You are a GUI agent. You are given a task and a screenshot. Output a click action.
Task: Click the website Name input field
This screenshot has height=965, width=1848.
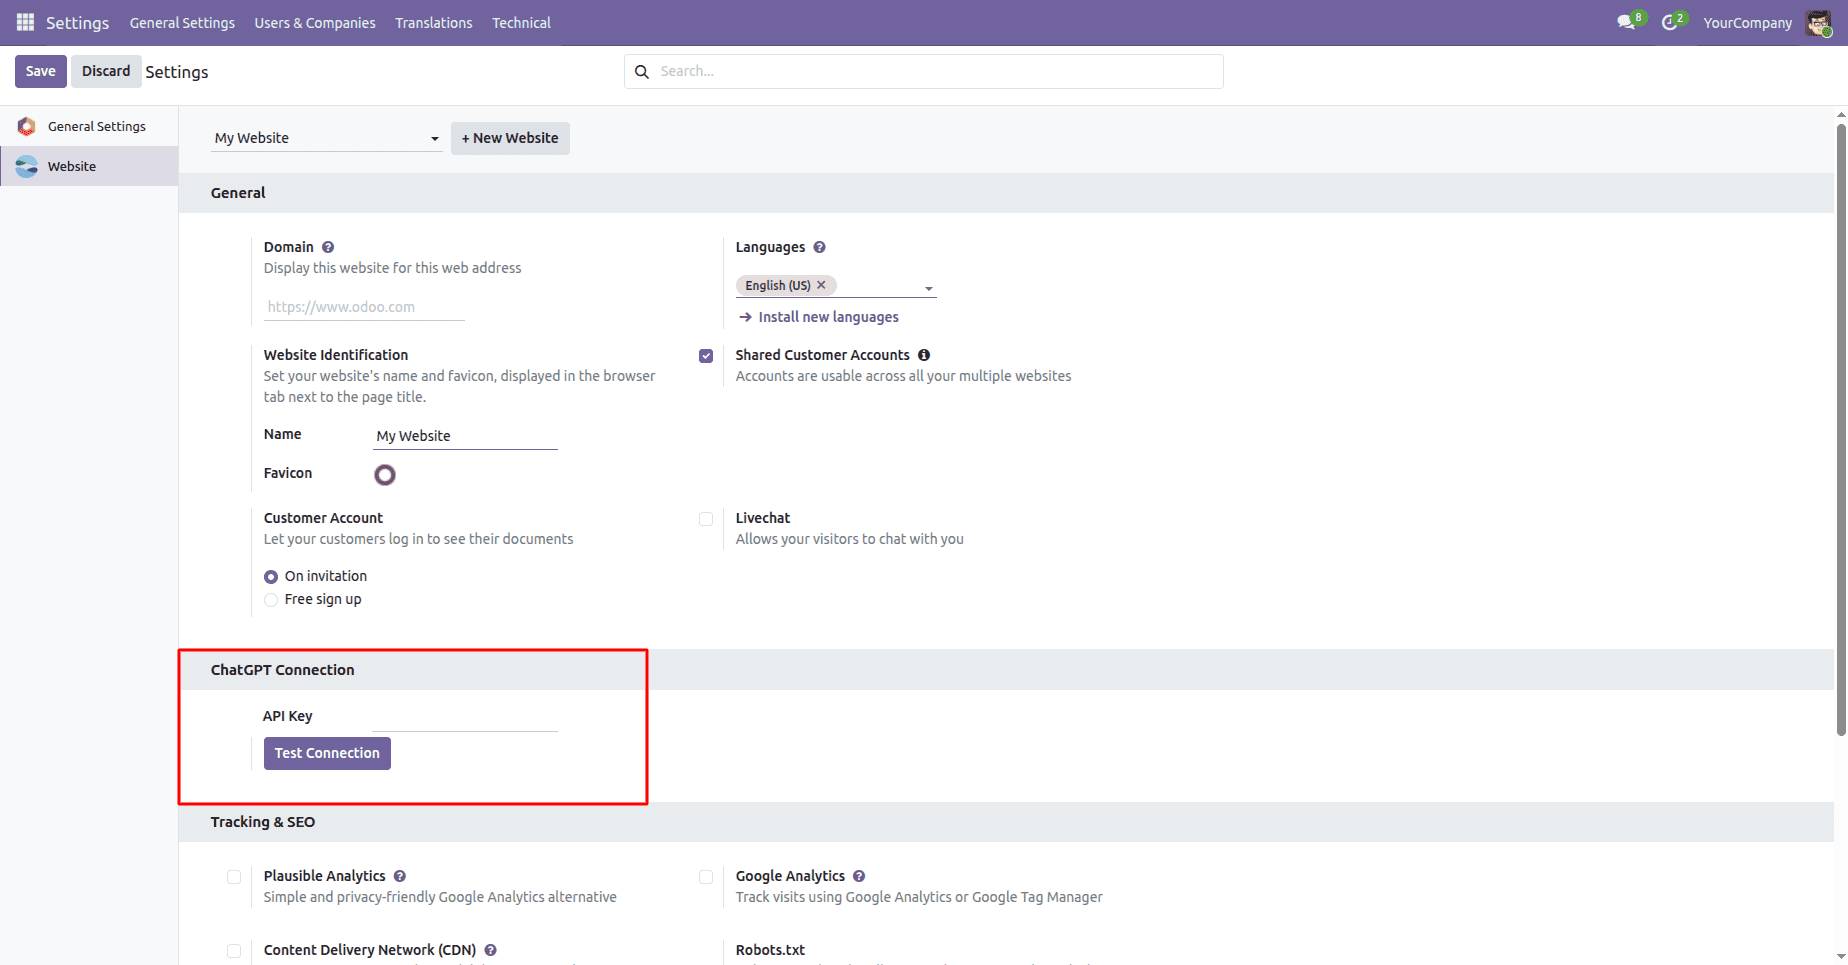click(x=465, y=436)
